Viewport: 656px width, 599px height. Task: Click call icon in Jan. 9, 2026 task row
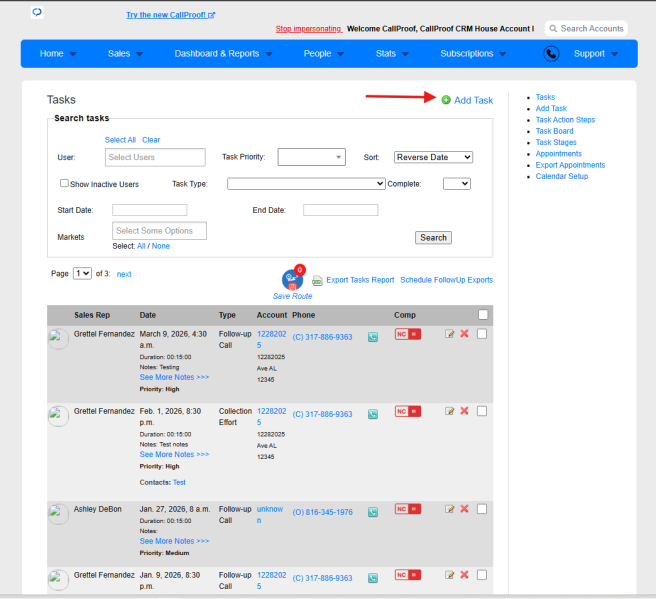(373, 578)
